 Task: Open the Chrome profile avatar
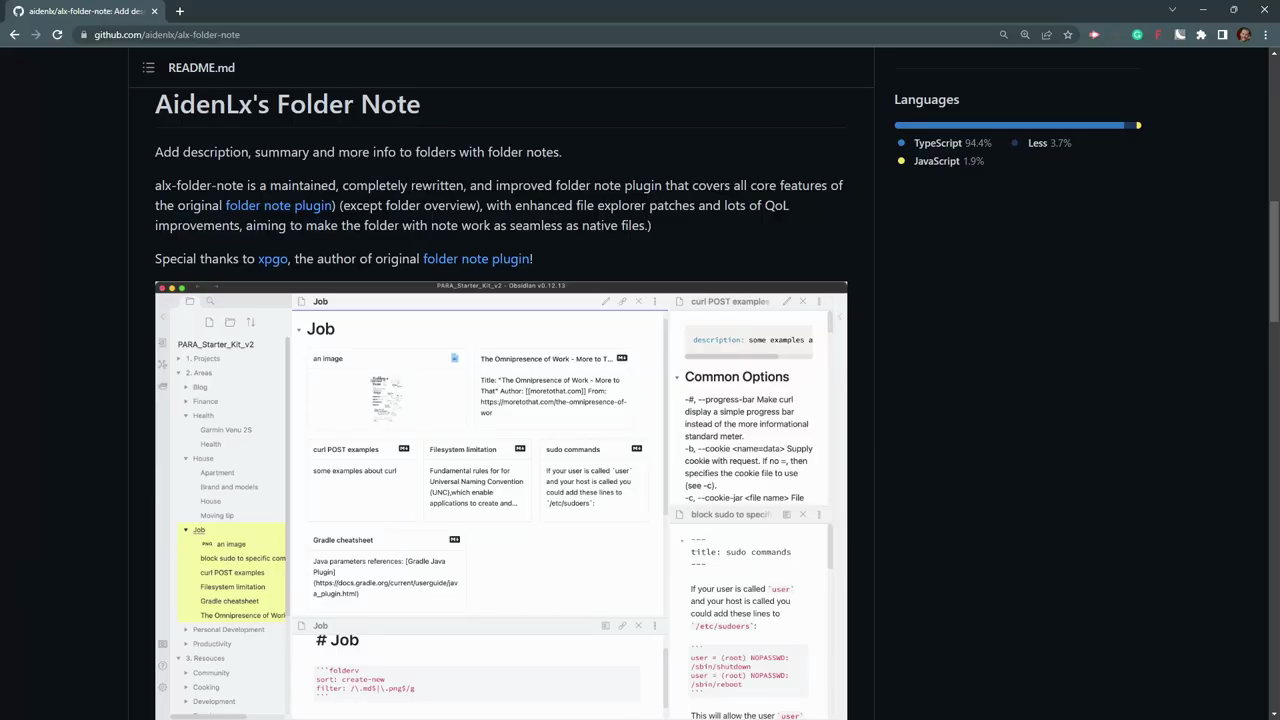point(1244,35)
